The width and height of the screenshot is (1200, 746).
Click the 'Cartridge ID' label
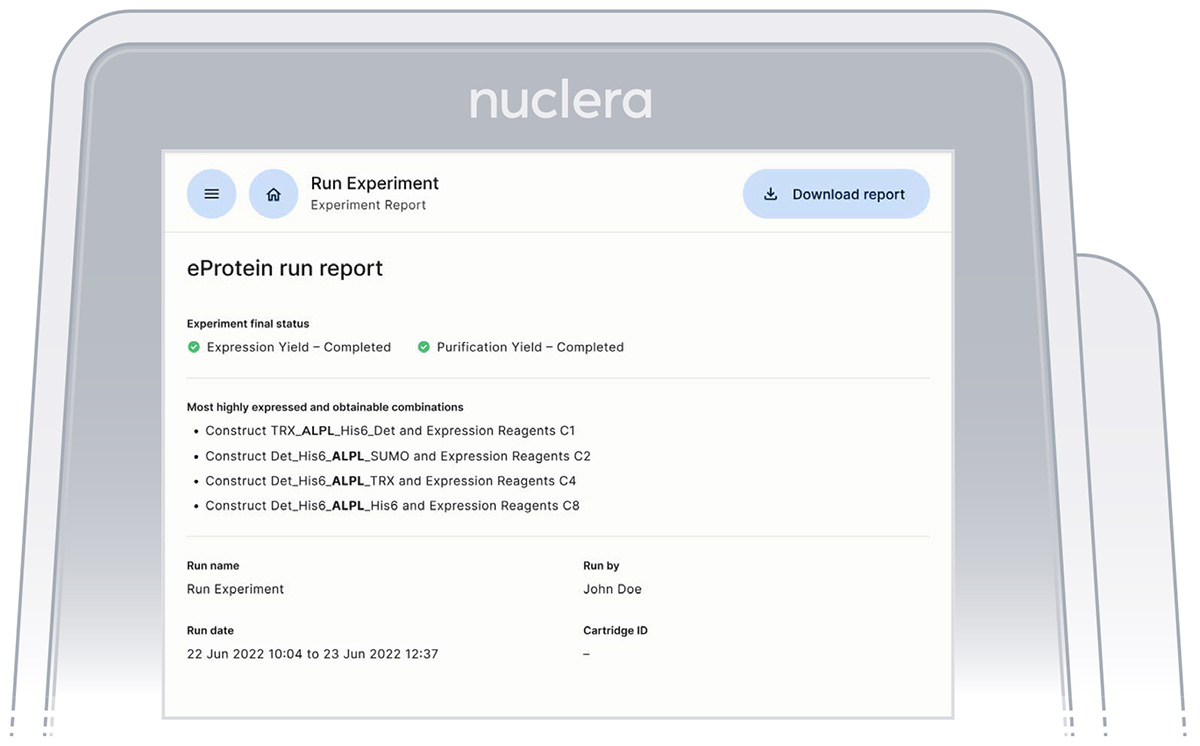click(615, 631)
